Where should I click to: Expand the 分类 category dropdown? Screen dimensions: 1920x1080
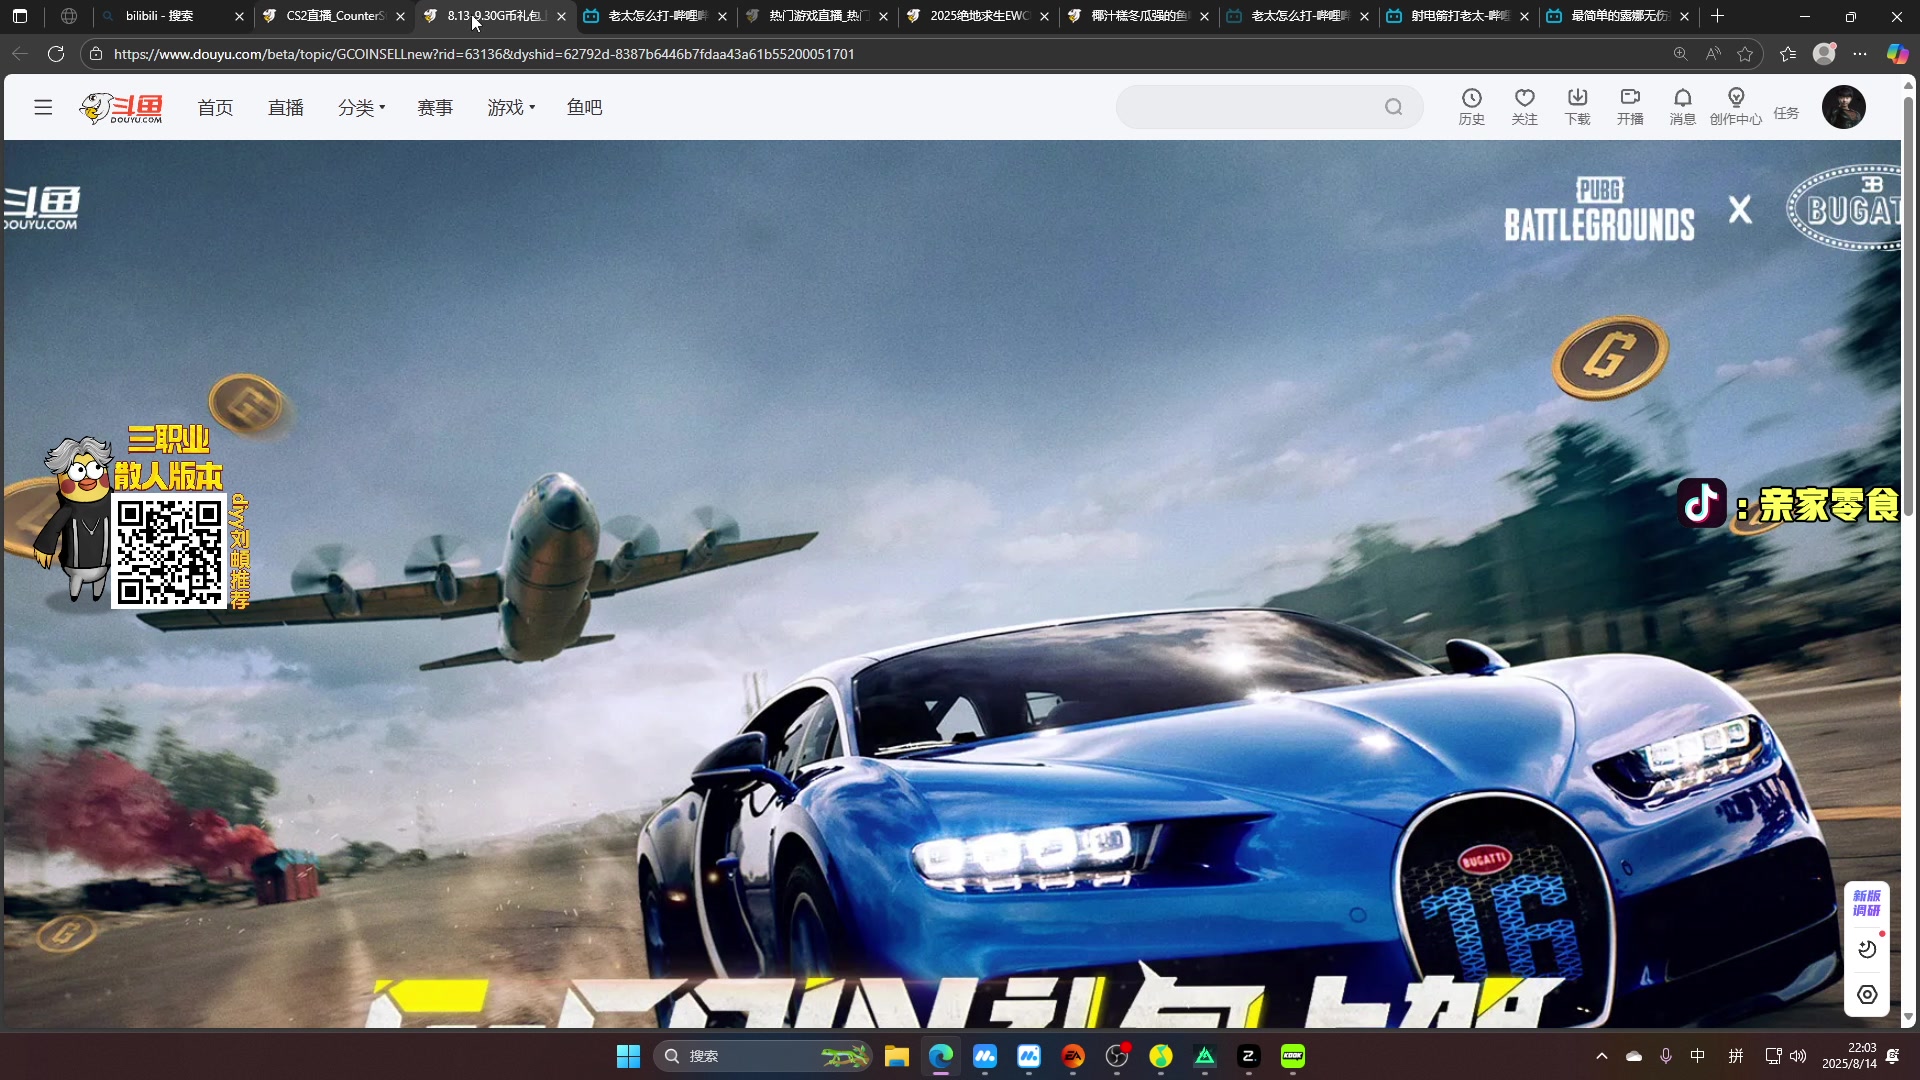tap(361, 107)
